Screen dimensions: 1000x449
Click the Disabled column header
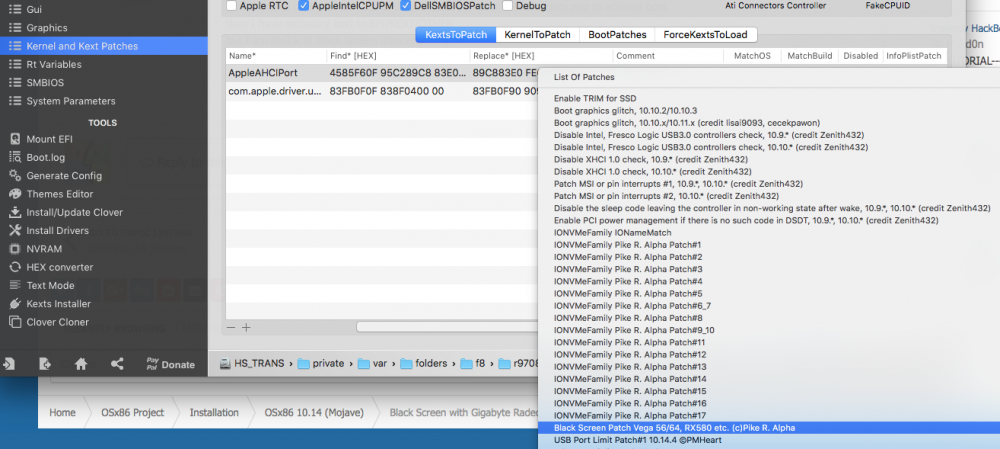tap(860, 55)
